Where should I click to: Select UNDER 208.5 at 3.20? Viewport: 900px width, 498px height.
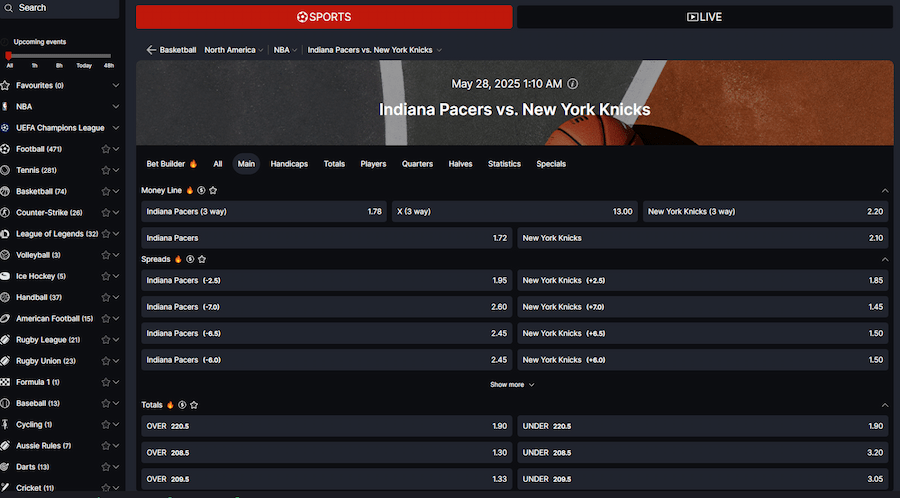point(703,453)
